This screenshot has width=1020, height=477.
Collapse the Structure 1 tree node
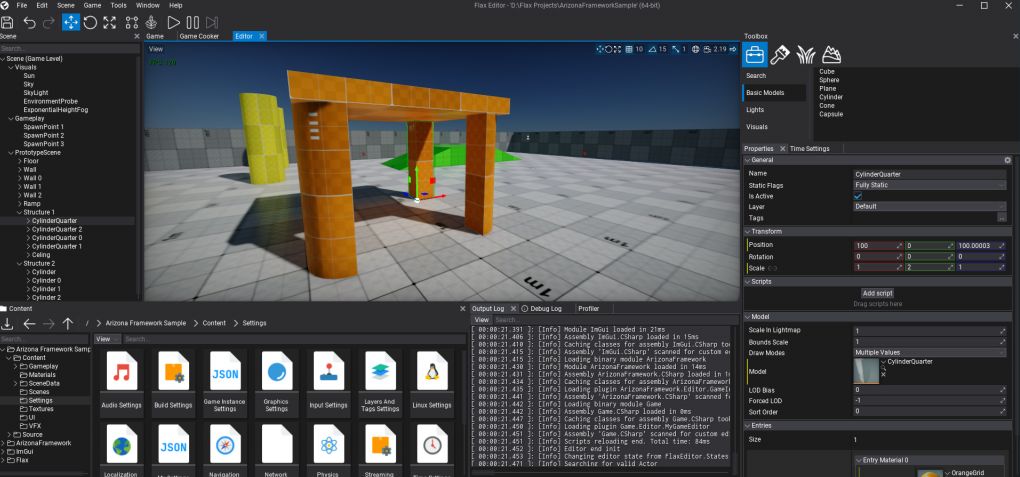coord(20,212)
